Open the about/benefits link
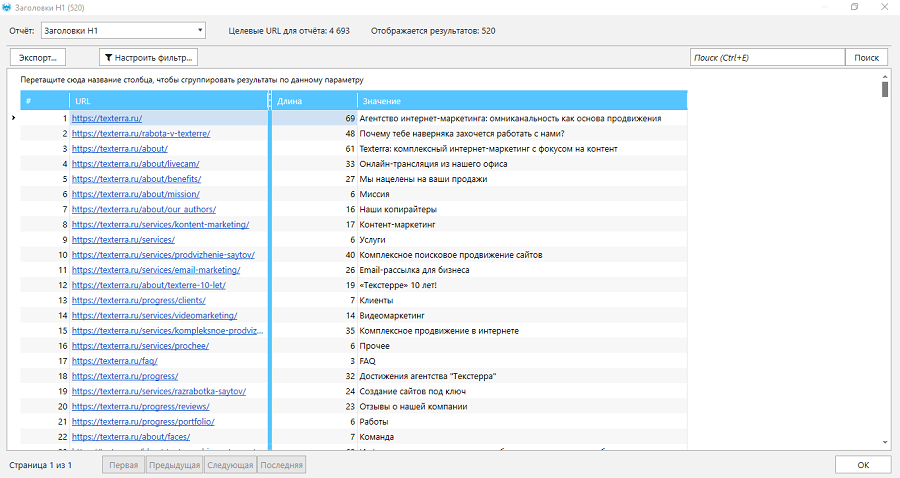900x478 pixels. point(136,179)
